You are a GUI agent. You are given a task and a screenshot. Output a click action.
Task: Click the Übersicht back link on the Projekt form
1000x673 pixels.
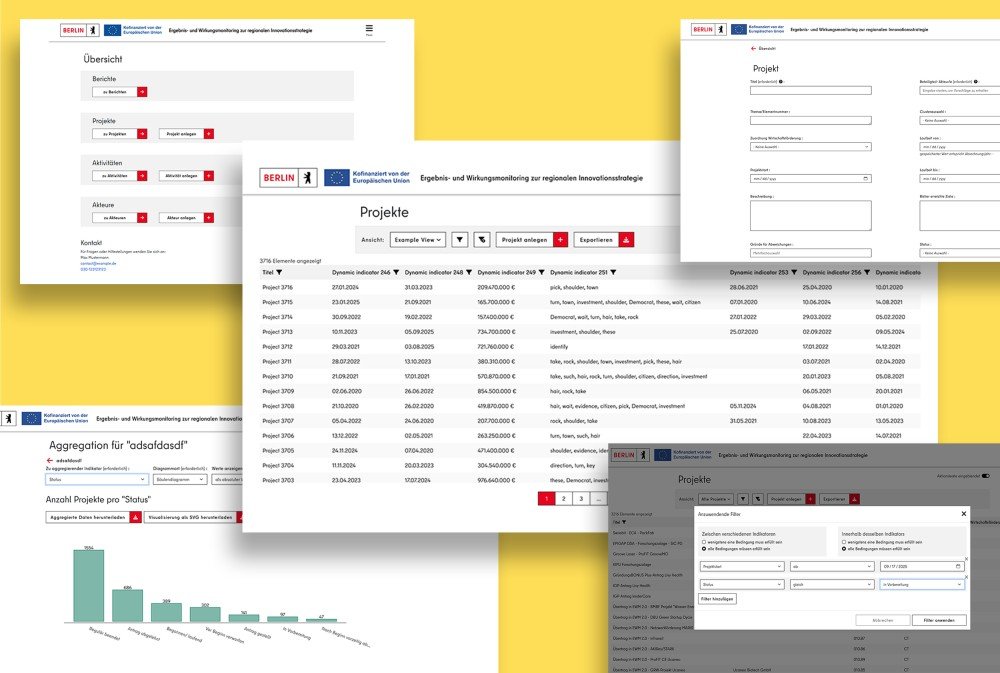tap(763, 48)
